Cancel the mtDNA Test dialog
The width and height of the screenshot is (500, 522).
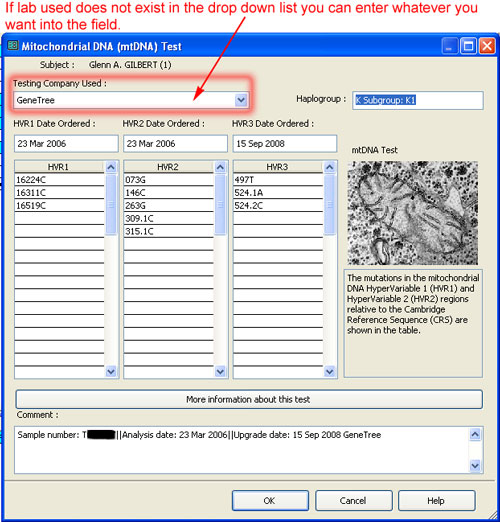click(x=353, y=500)
